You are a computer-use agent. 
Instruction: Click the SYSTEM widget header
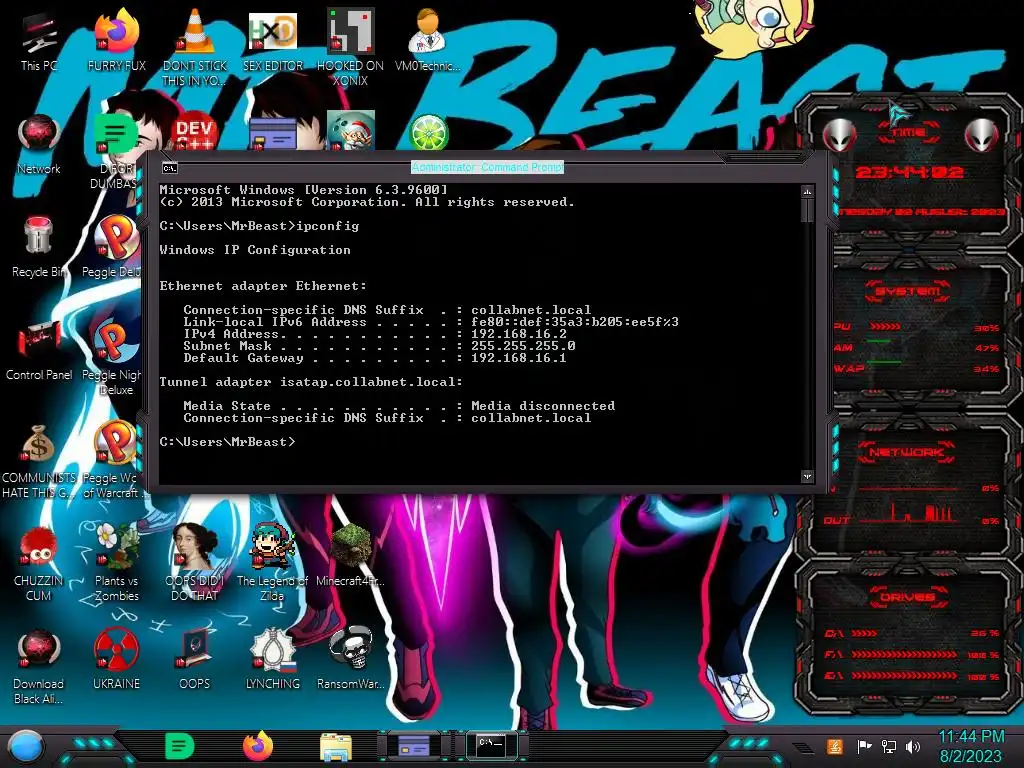pos(908,291)
